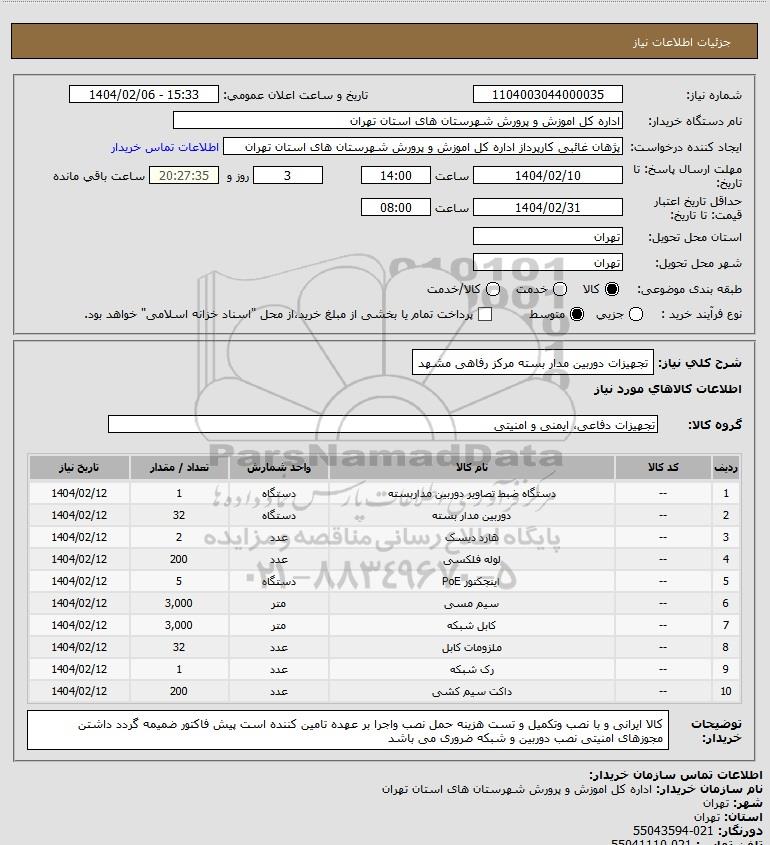Select the خدمت radio button
The image size is (770, 845).
[x=560, y=289]
